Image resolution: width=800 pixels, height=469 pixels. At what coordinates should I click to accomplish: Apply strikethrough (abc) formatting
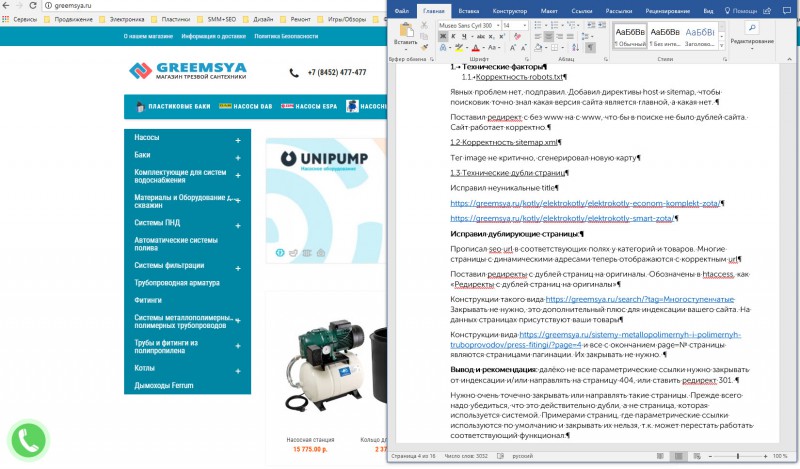coord(481,37)
